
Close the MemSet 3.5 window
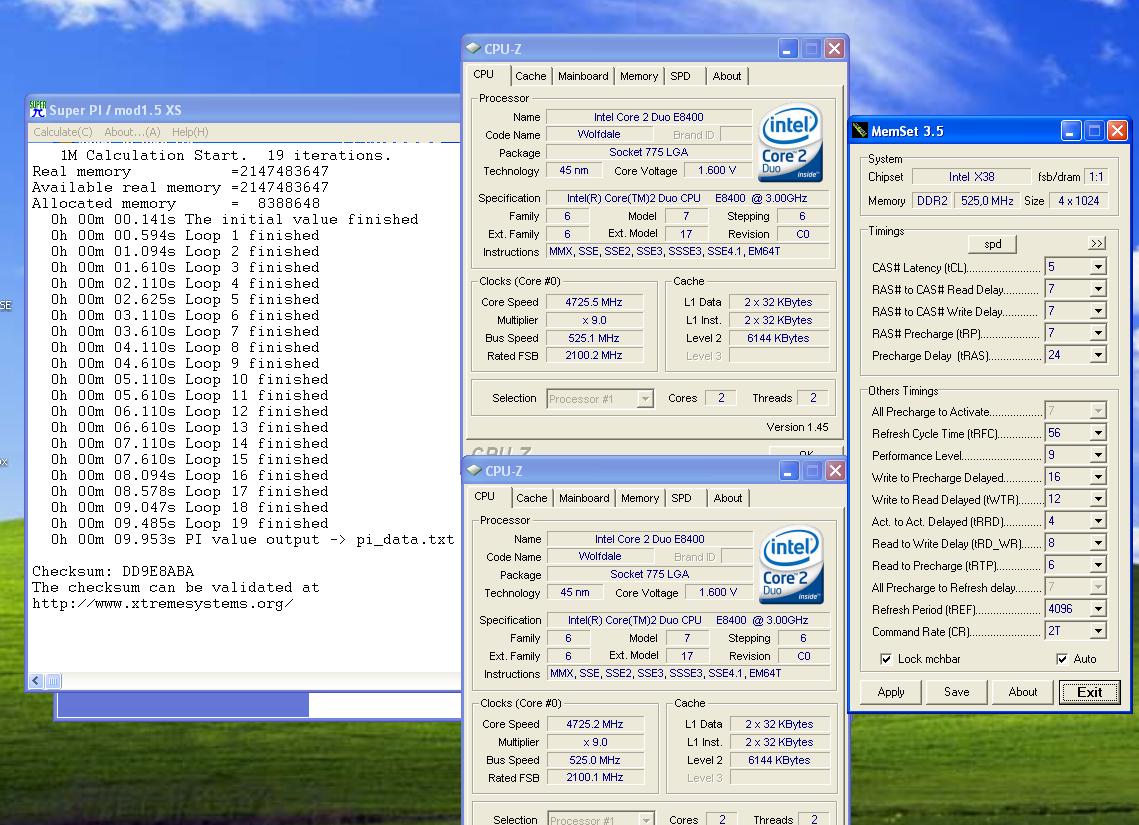pyautogui.click(x=1117, y=131)
